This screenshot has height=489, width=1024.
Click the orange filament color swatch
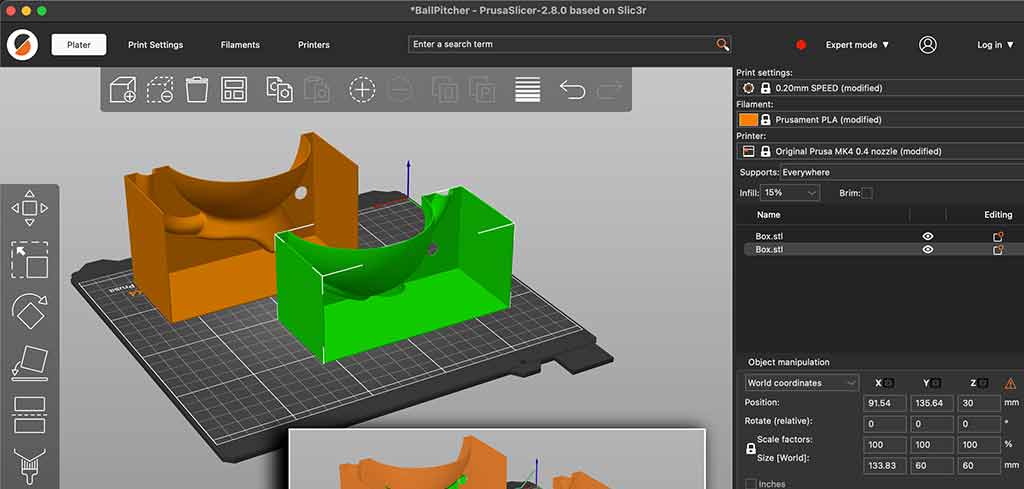(x=748, y=120)
